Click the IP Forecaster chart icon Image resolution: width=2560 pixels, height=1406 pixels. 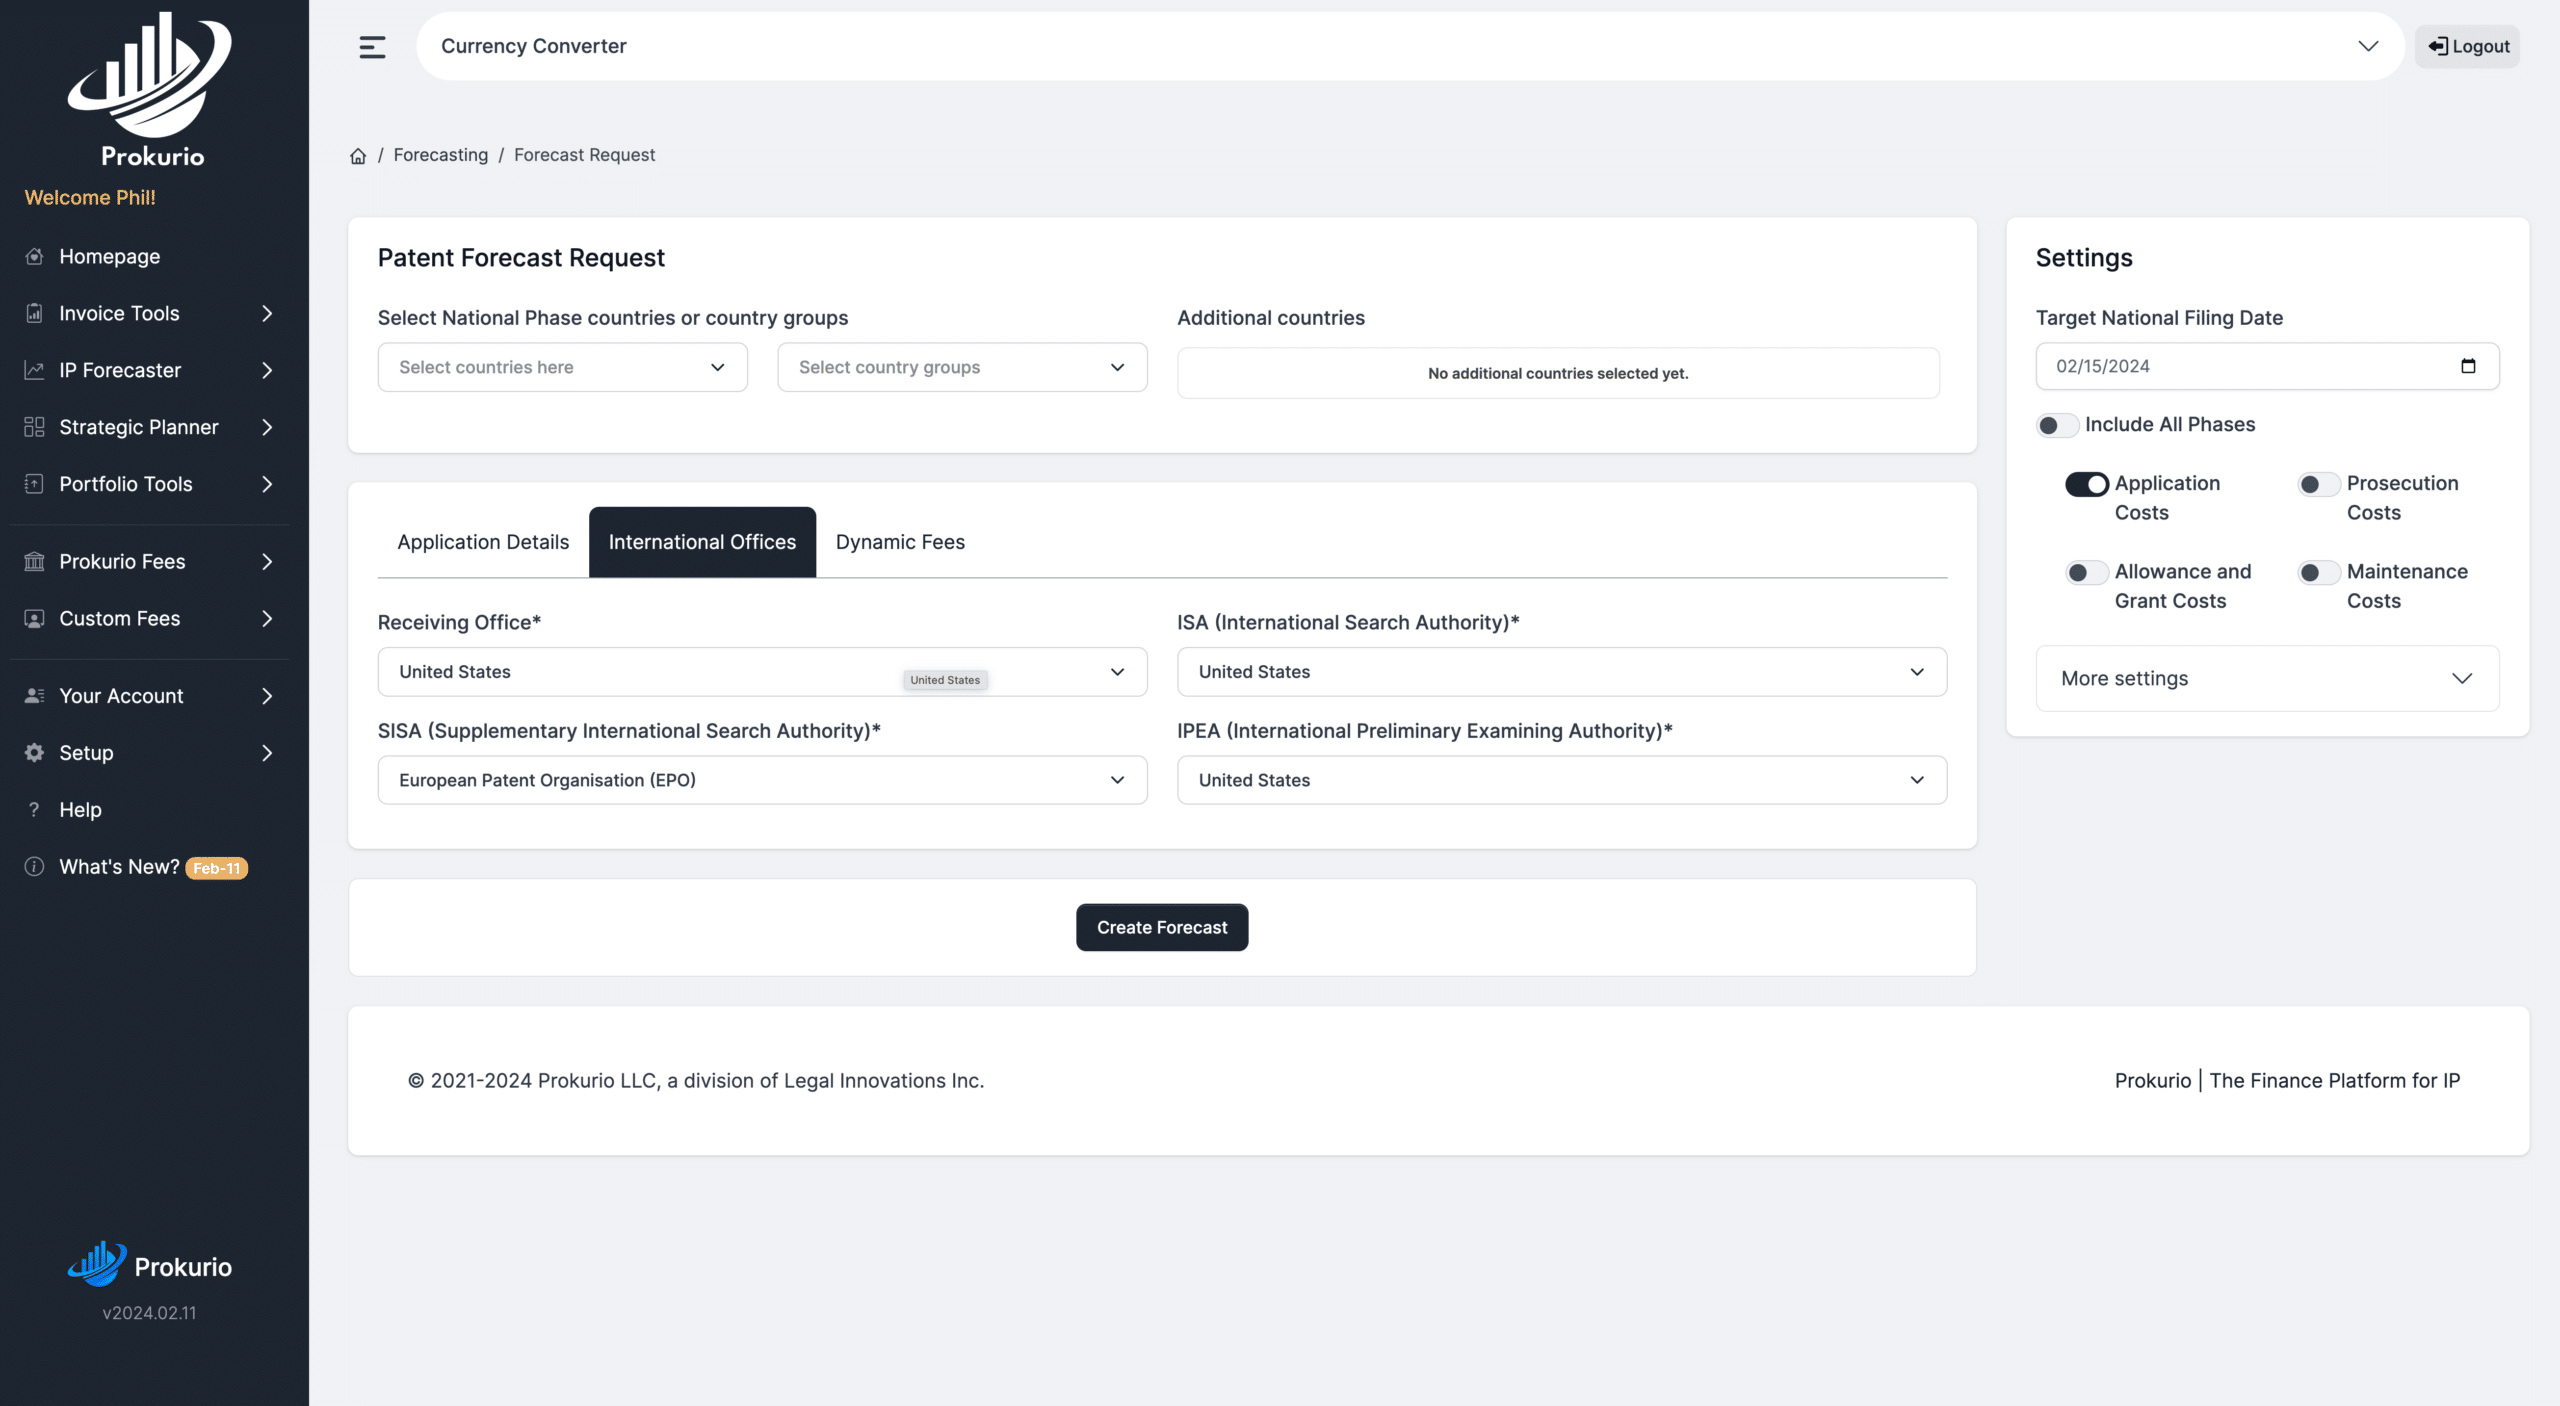click(x=34, y=370)
